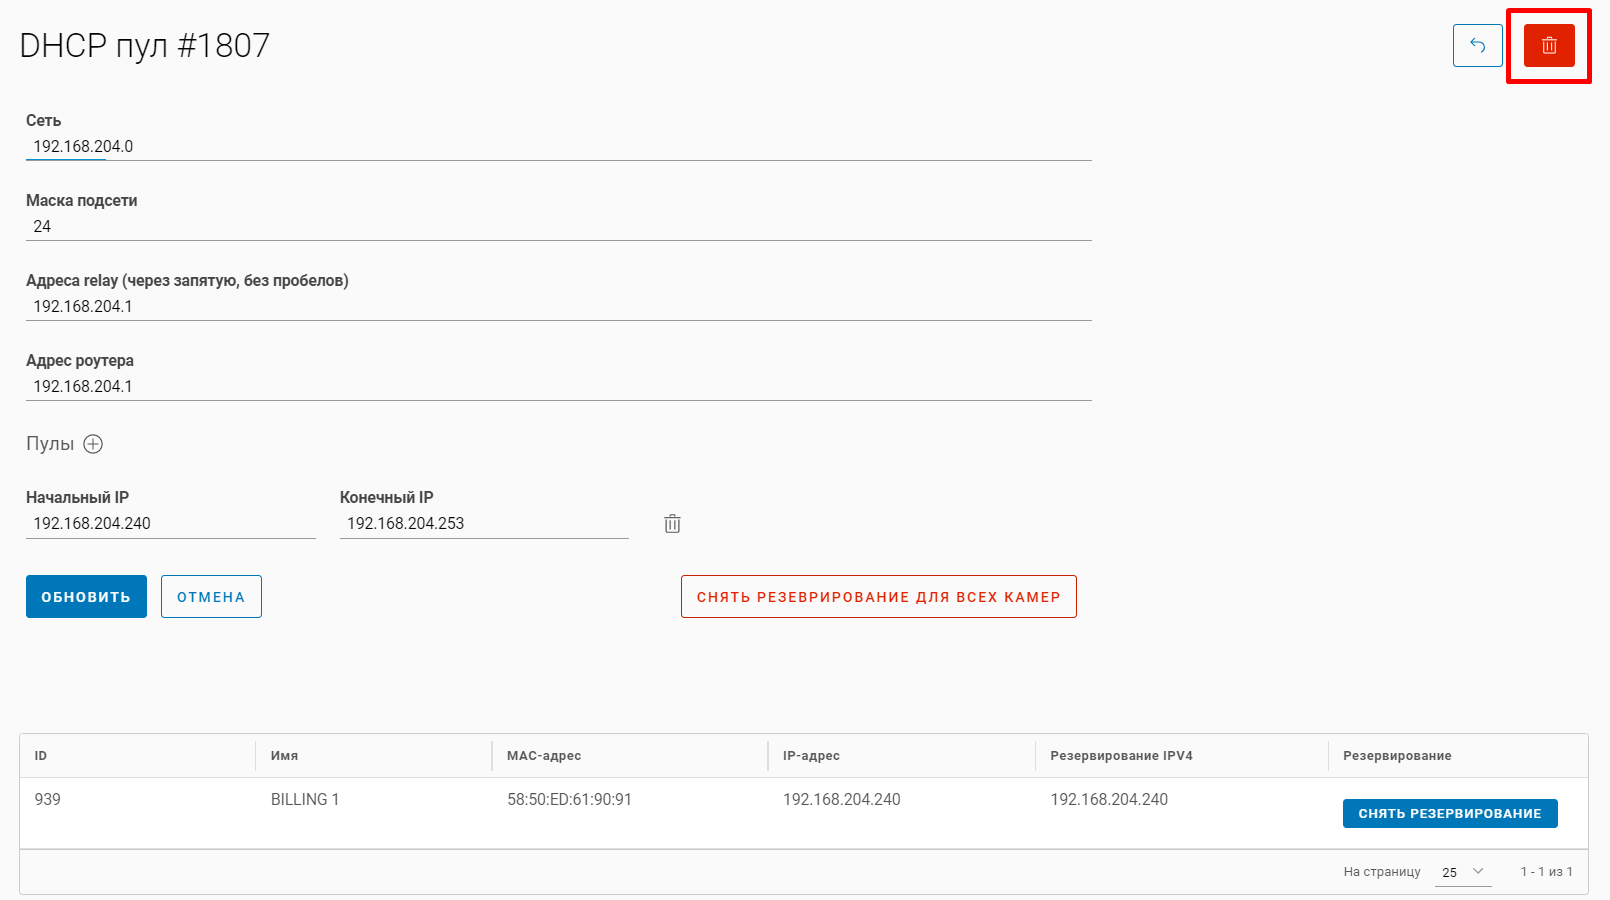This screenshot has height=900, width=1610.
Task: Click the Маска подсети field
Action: click(x=558, y=227)
